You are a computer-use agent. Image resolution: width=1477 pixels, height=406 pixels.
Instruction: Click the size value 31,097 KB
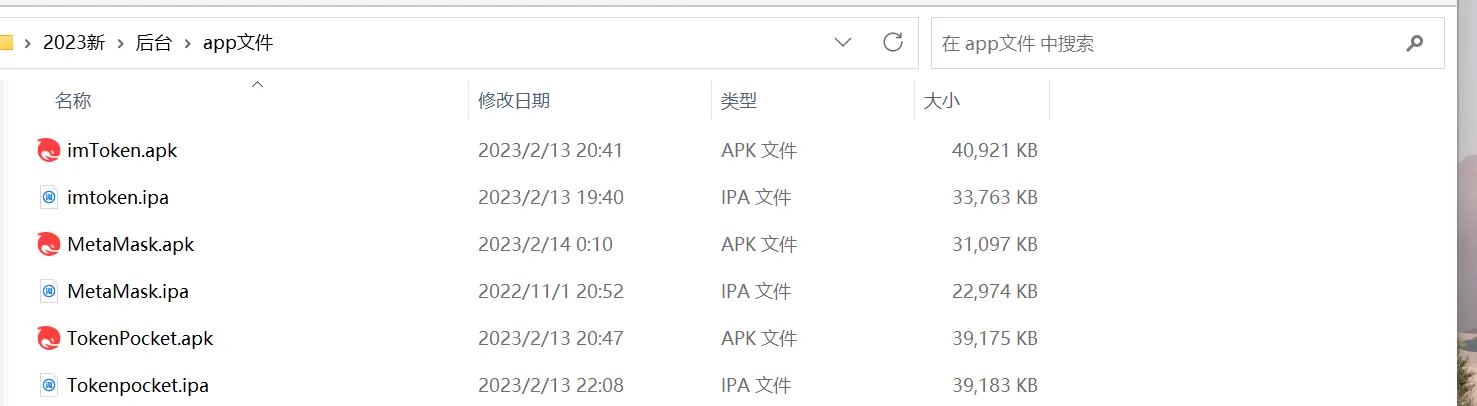995,245
